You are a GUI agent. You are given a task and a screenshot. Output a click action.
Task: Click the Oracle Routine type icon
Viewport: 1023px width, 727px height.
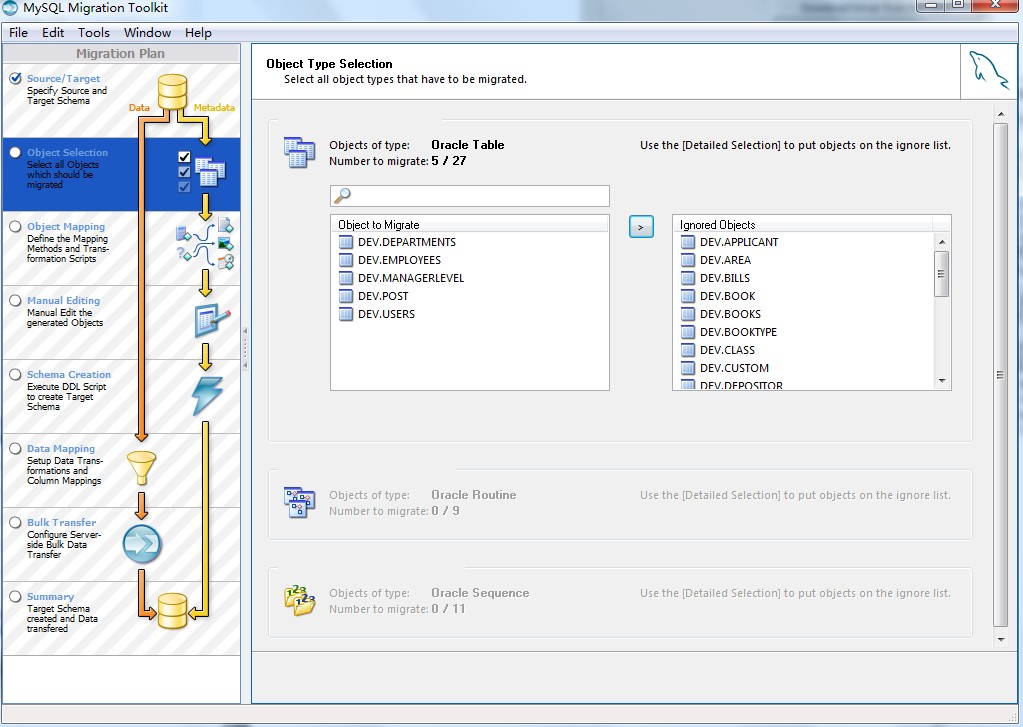[299, 503]
